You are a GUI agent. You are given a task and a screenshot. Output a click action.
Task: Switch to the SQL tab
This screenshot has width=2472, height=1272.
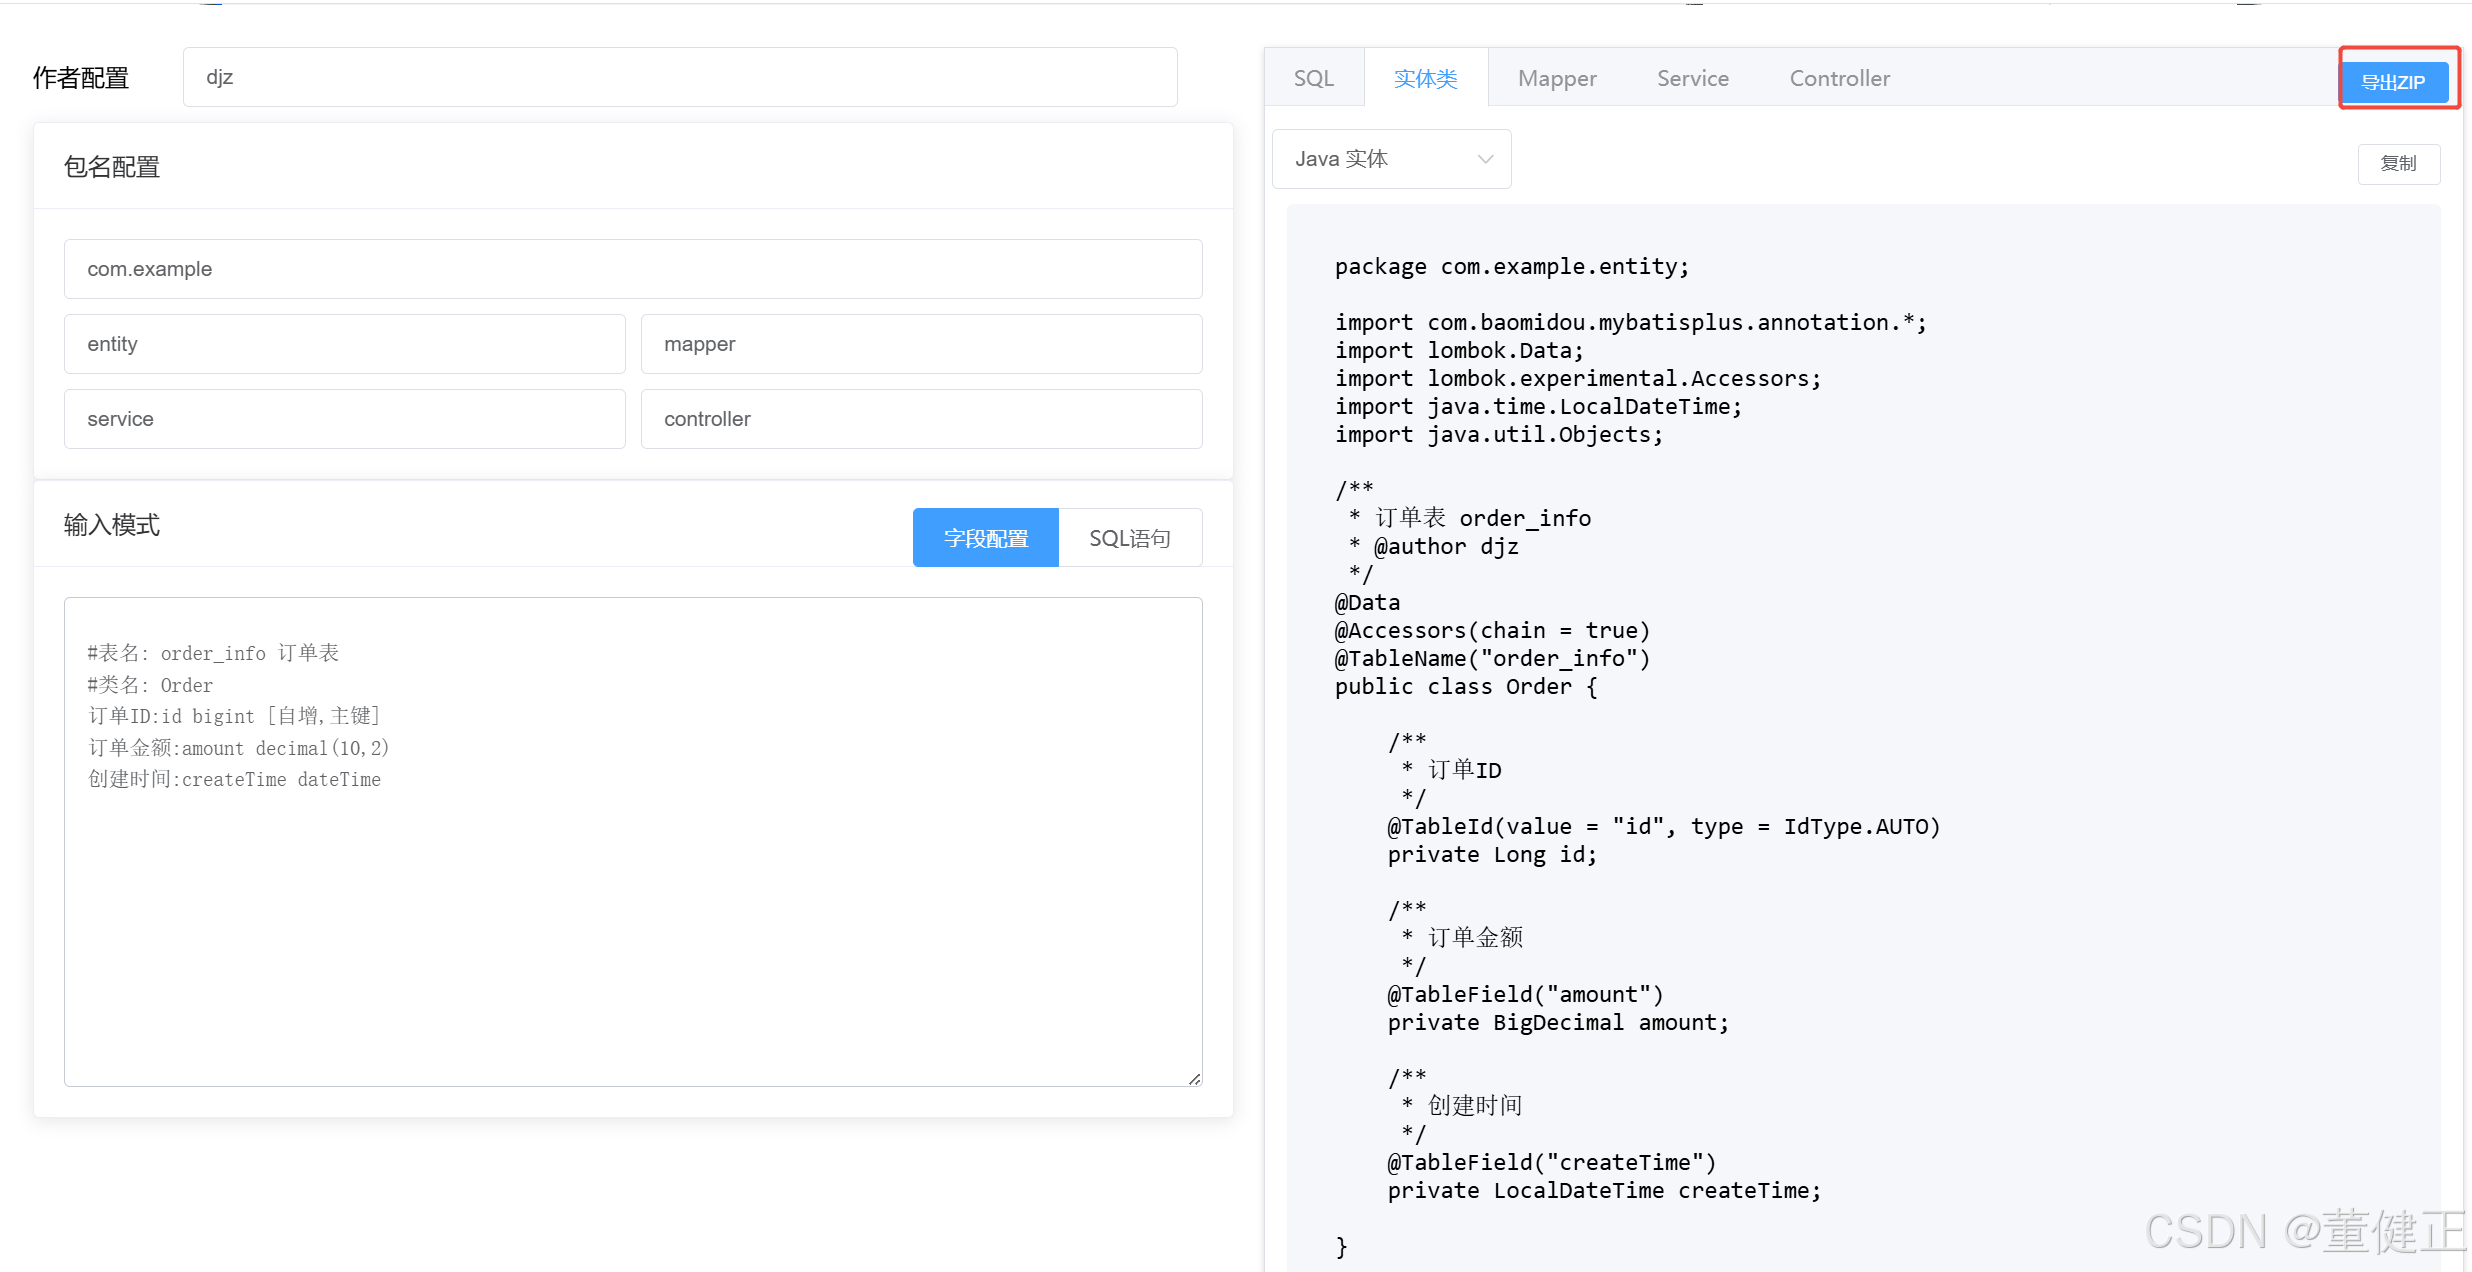tap(1313, 78)
